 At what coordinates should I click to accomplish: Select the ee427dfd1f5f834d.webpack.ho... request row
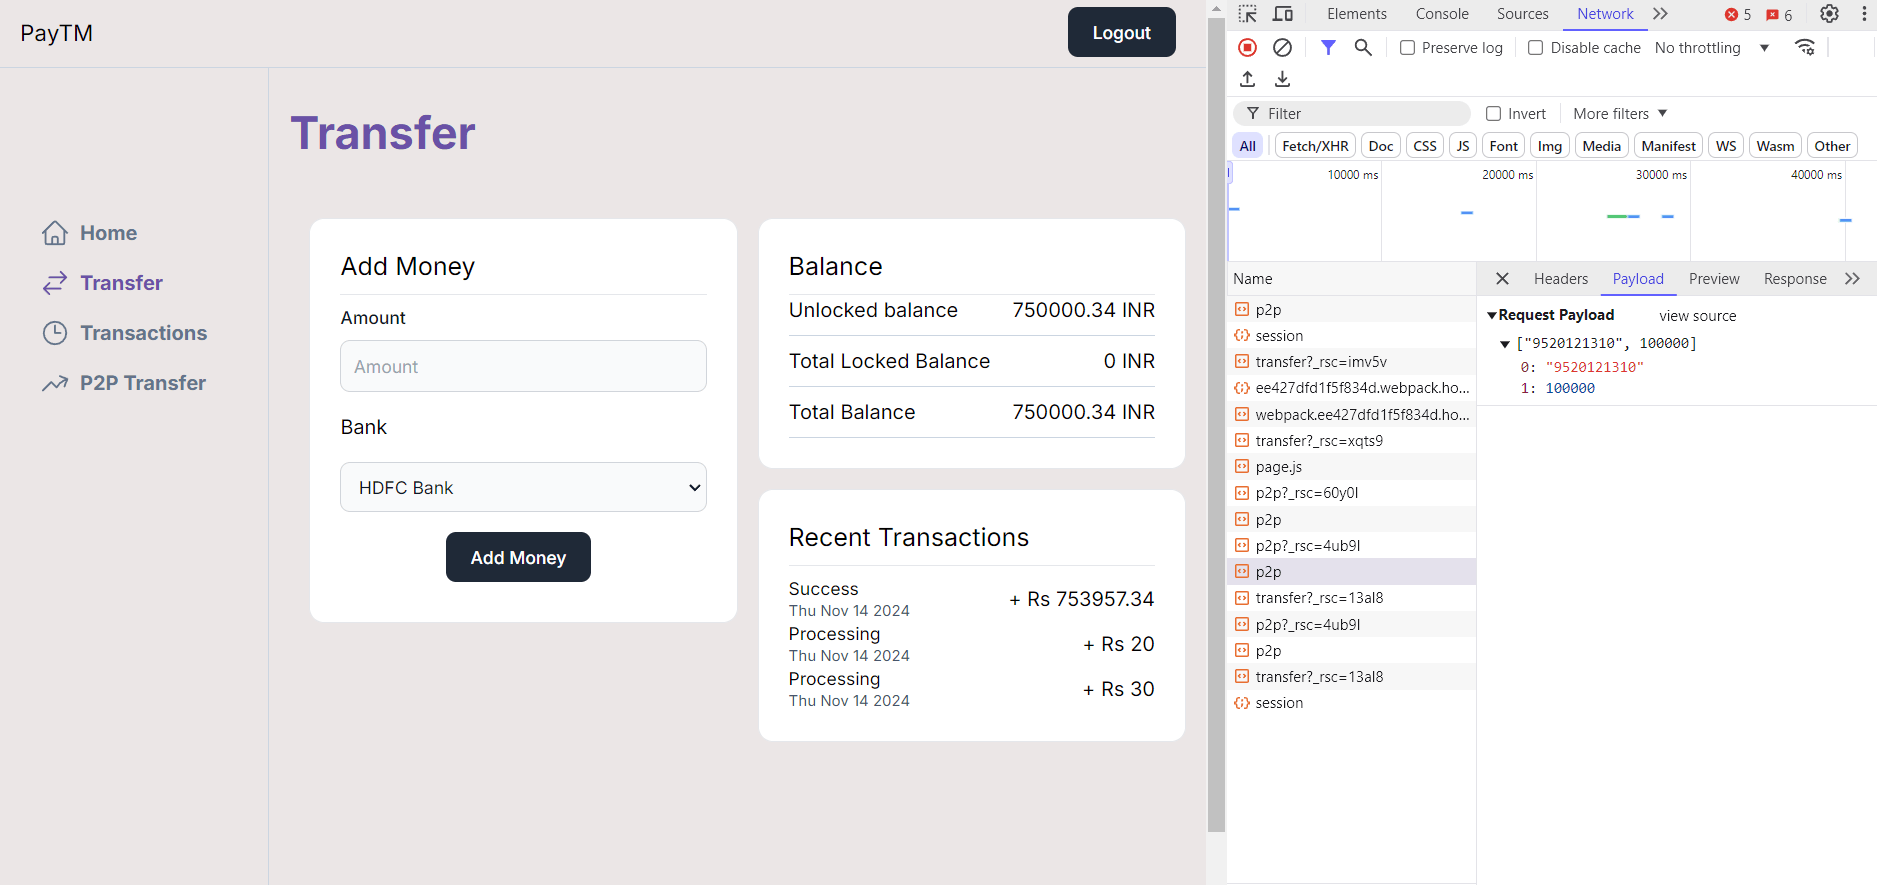tap(1351, 388)
